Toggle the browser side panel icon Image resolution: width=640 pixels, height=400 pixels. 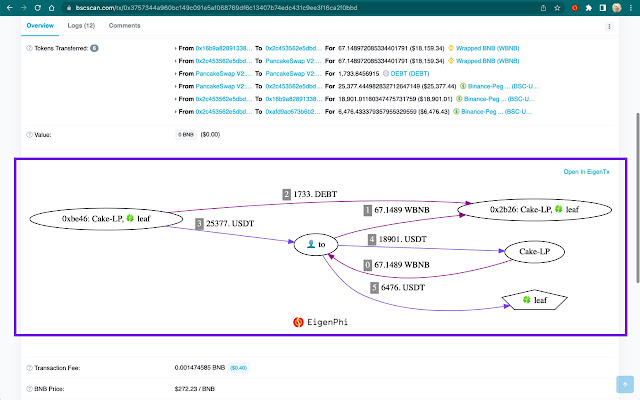[602, 8]
